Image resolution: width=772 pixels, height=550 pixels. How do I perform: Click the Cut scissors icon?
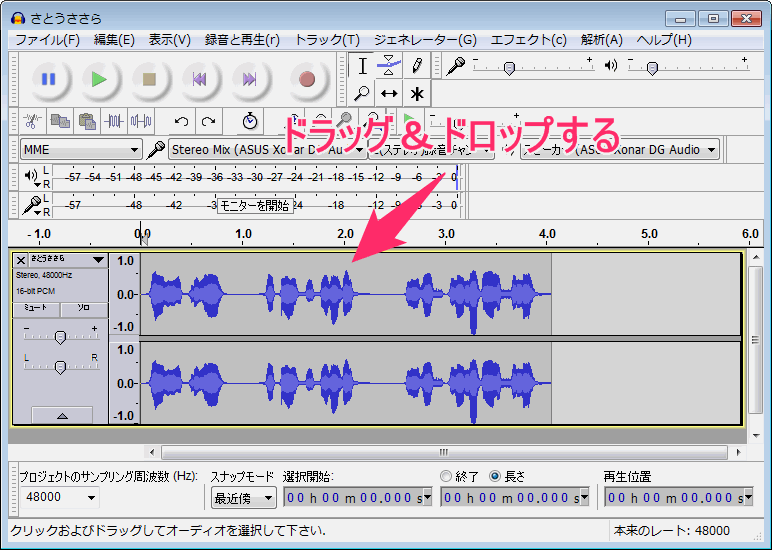point(32,121)
